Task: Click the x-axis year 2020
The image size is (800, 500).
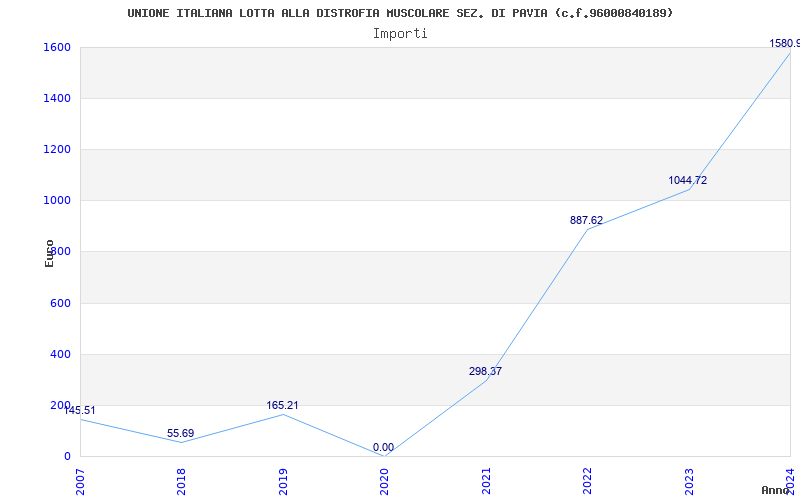Action: (384, 481)
